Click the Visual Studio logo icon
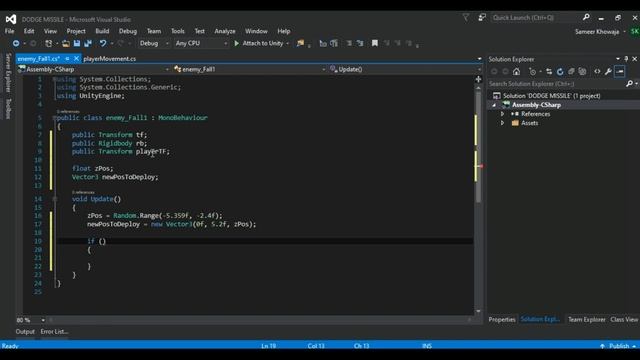640x360 pixels. pyautogui.click(x=11, y=19)
